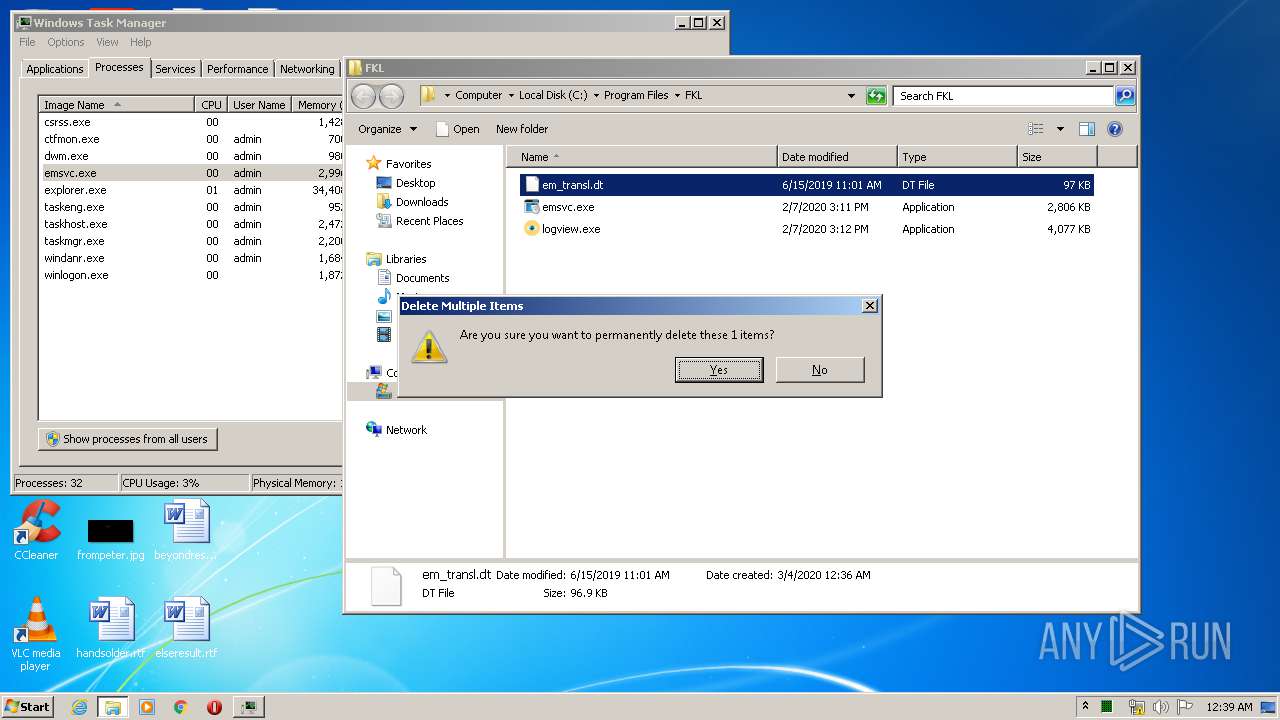Click Show processes from all users button
This screenshot has width=1280, height=720.
128,439
